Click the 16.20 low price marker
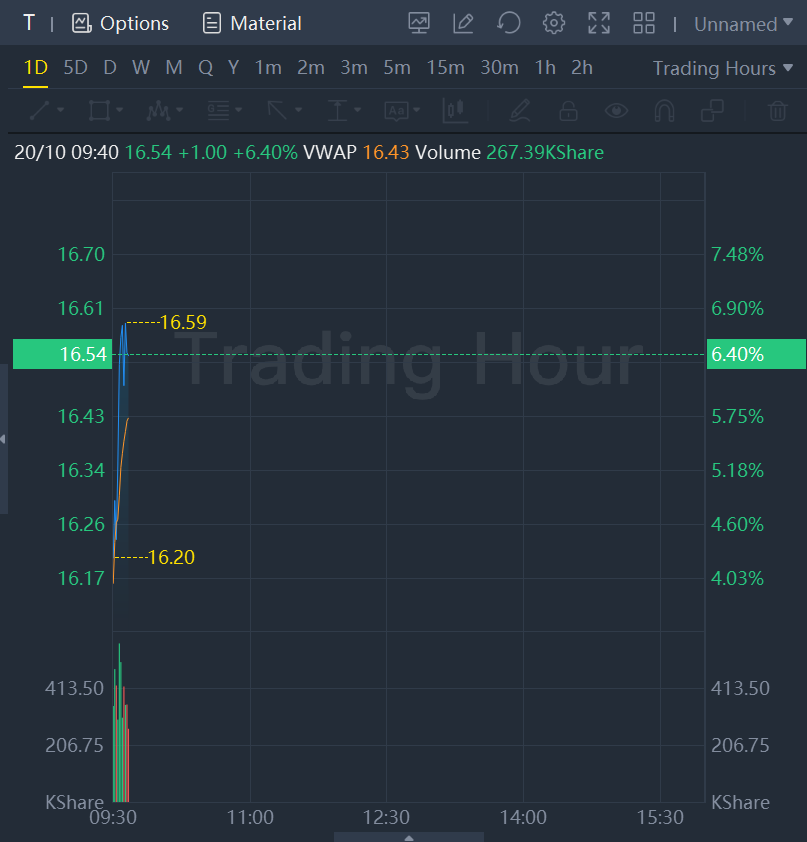Viewport: 807px width, 842px height. point(171,557)
